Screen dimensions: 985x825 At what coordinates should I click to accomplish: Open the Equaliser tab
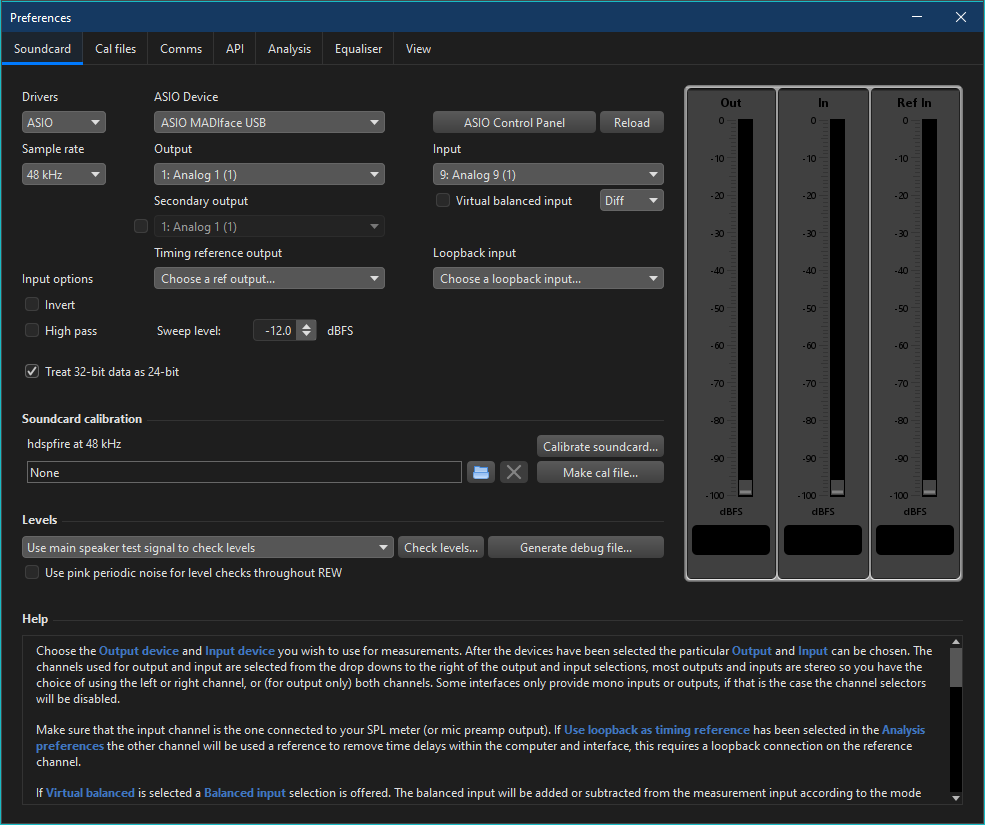[358, 49]
